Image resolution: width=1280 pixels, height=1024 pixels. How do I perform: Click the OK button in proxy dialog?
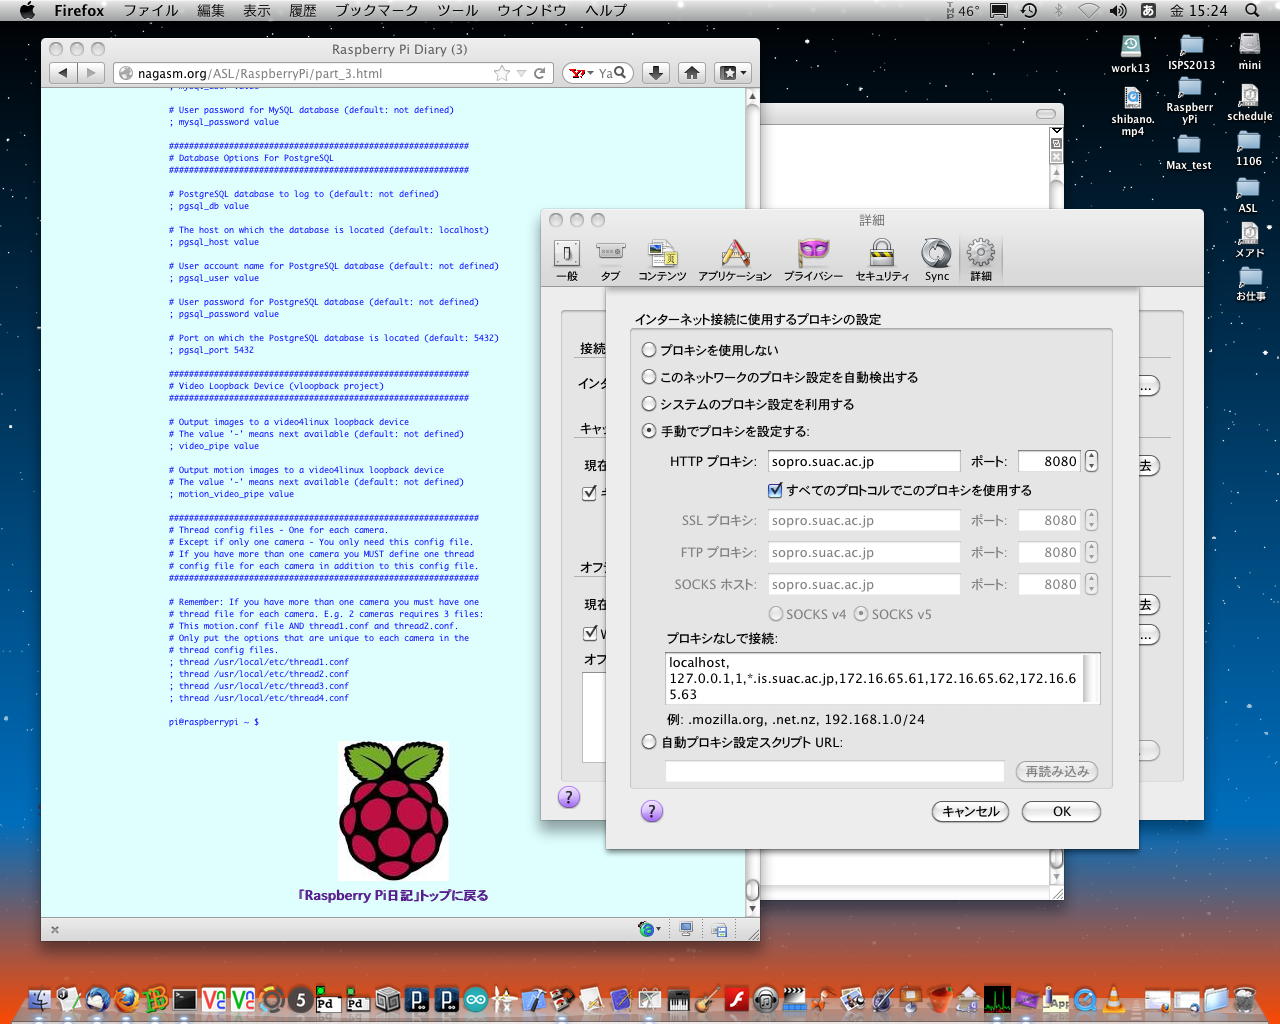pos(1061,811)
